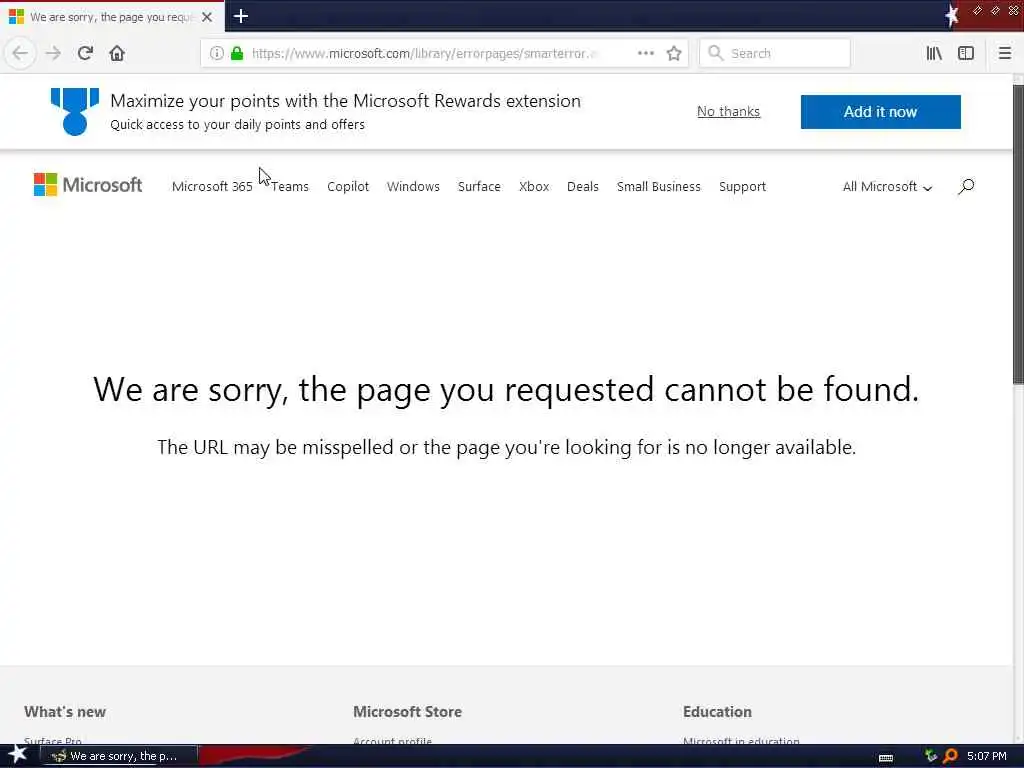Screen dimensions: 1024x768
Task: Click the 5:07 PM clock
Action: pos(986,756)
